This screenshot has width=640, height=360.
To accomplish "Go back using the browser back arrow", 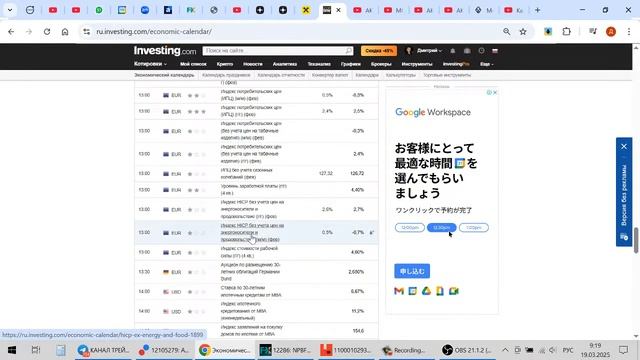I will point(11,31).
